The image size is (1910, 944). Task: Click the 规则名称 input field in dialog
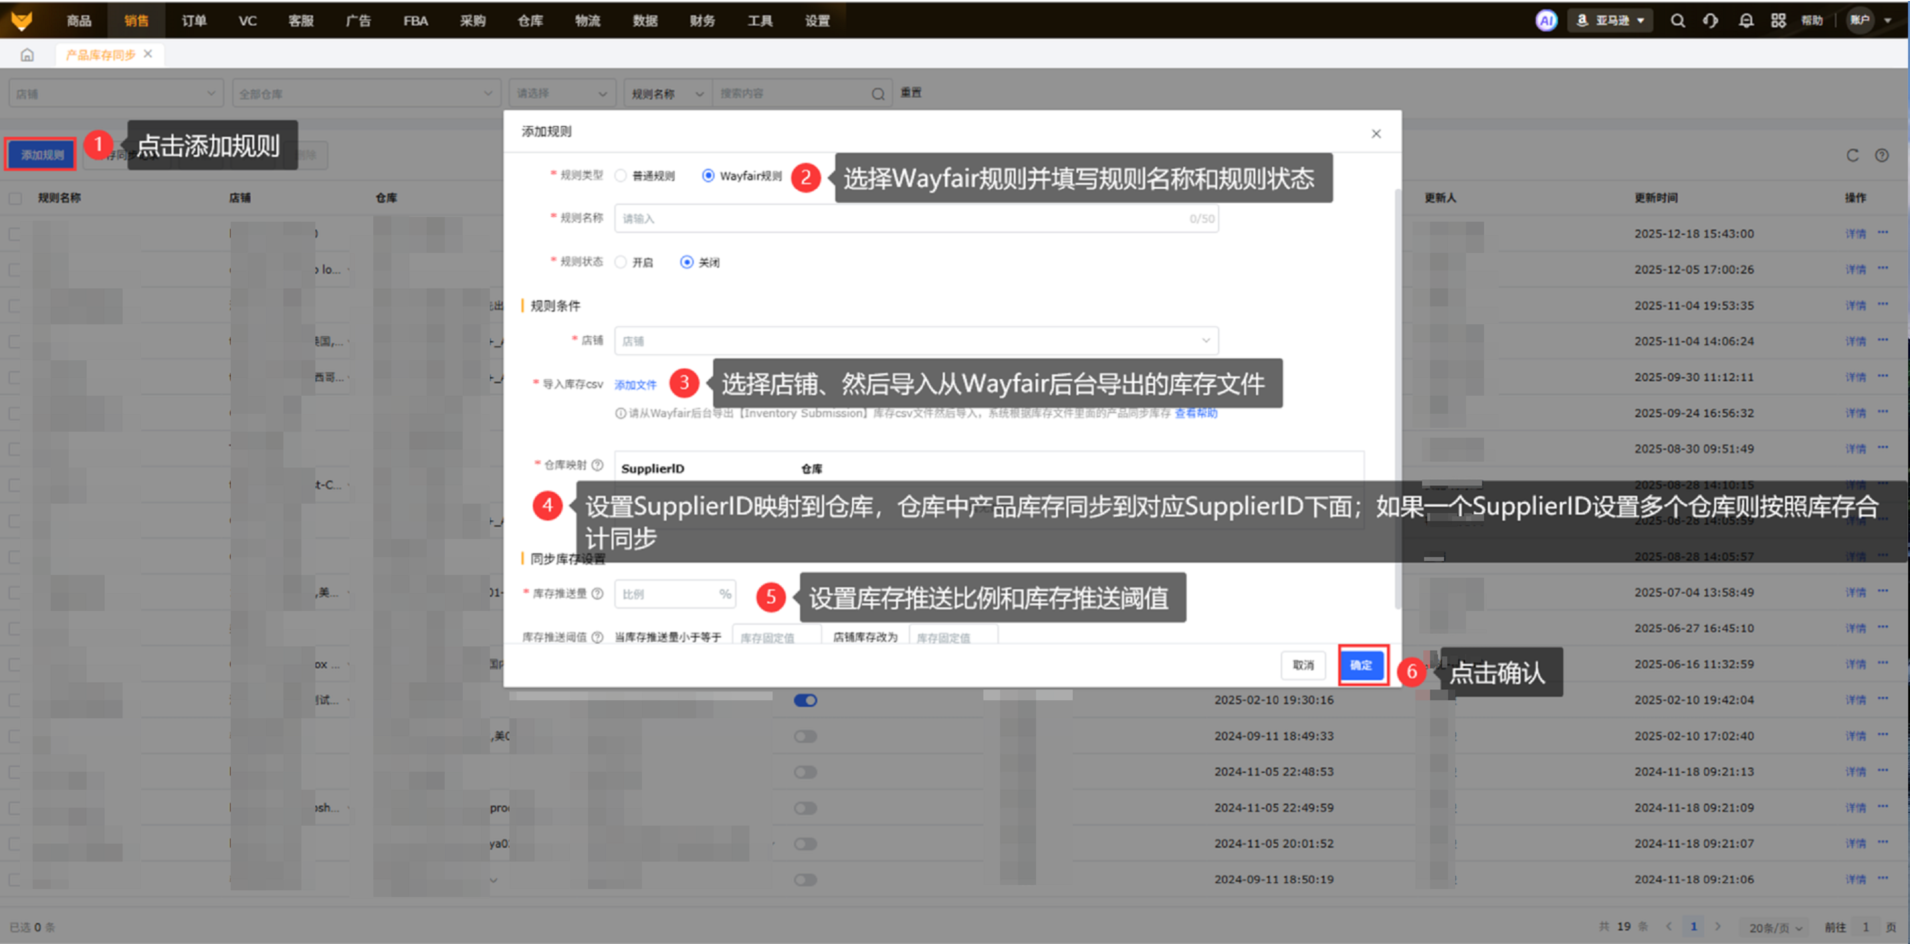pyautogui.click(x=900, y=219)
